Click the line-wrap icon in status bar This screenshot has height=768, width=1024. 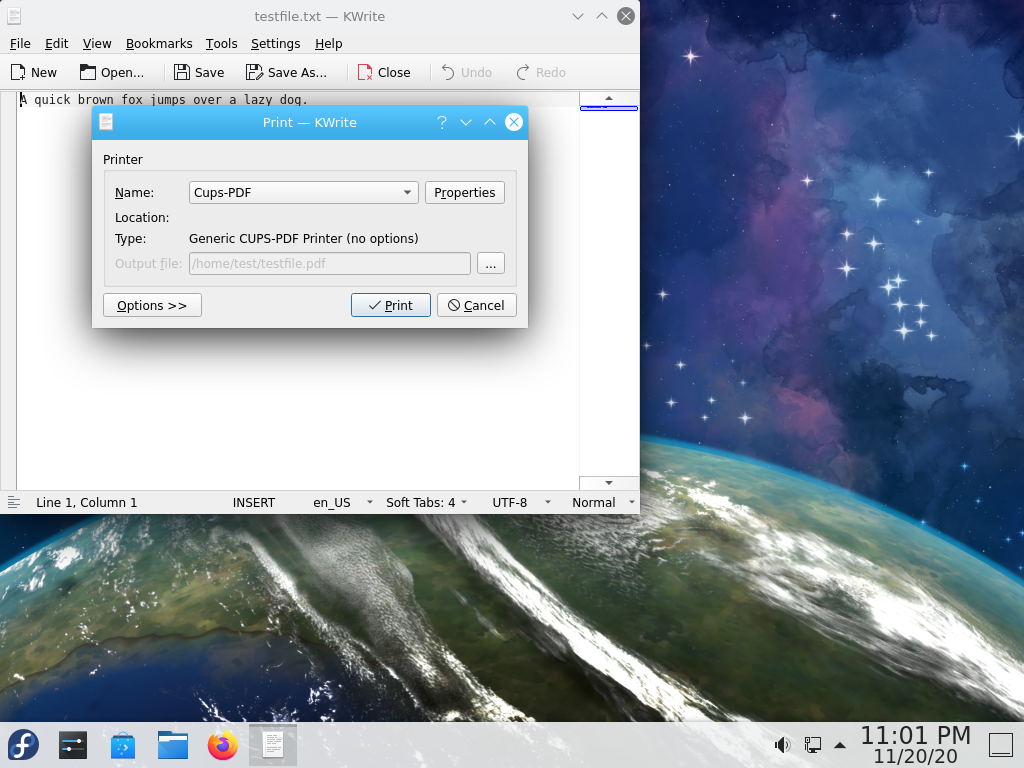14,502
